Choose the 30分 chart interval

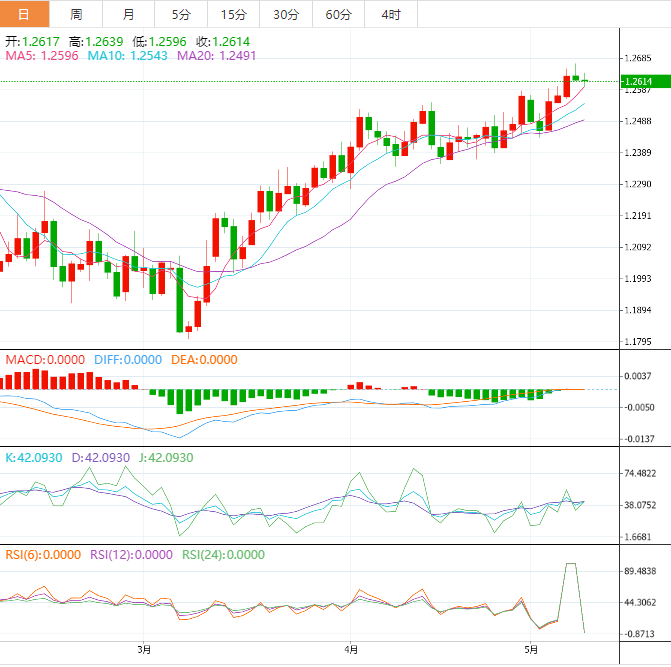286,14
